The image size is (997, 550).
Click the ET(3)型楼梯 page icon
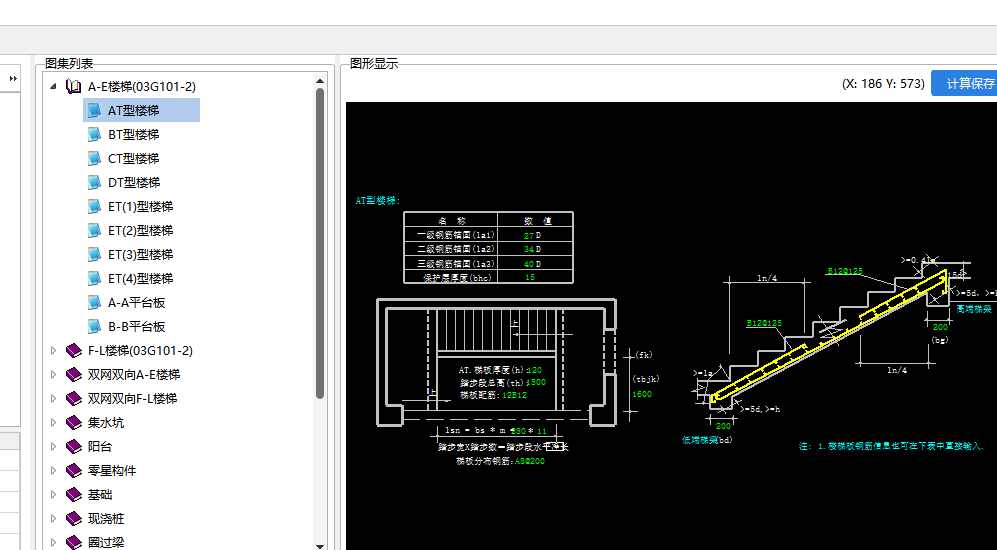(x=94, y=254)
